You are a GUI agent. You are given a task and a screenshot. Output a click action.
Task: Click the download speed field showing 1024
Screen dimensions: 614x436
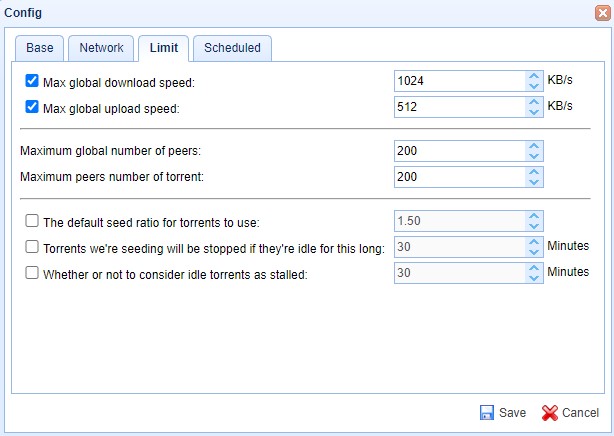tap(460, 81)
